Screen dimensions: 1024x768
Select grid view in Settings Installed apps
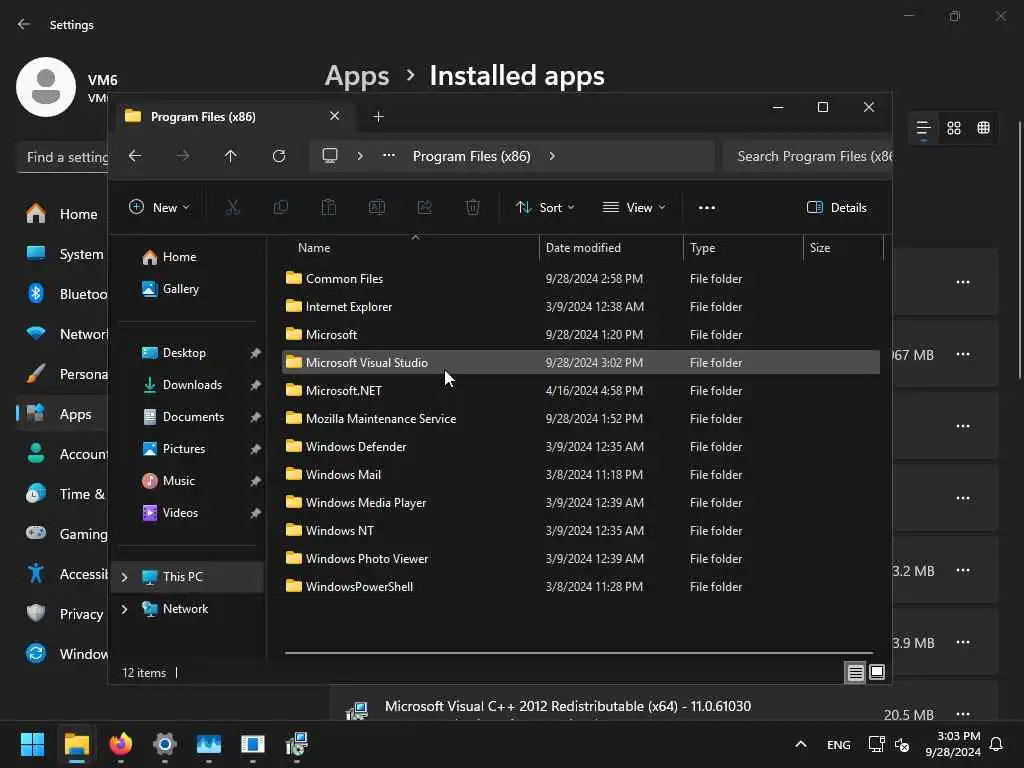954,128
